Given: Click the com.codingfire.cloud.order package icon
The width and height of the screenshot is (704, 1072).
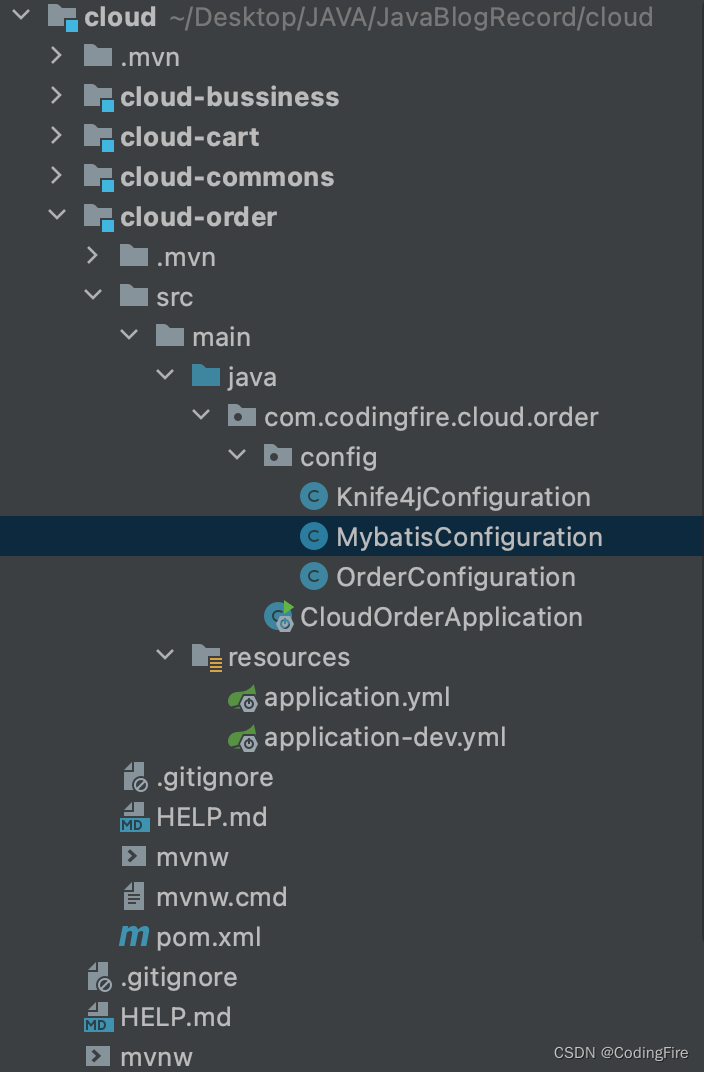Looking at the screenshot, I should (242, 416).
